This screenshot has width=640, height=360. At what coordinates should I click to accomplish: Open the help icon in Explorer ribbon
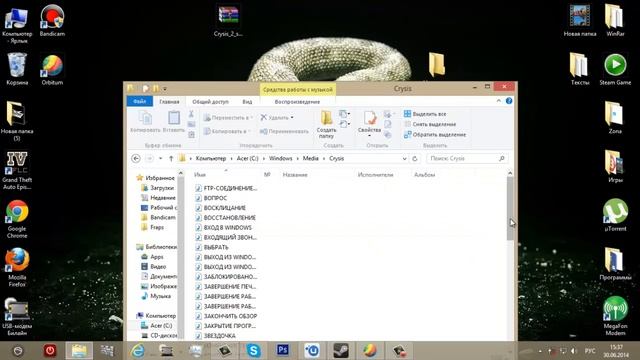[x=509, y=101]
